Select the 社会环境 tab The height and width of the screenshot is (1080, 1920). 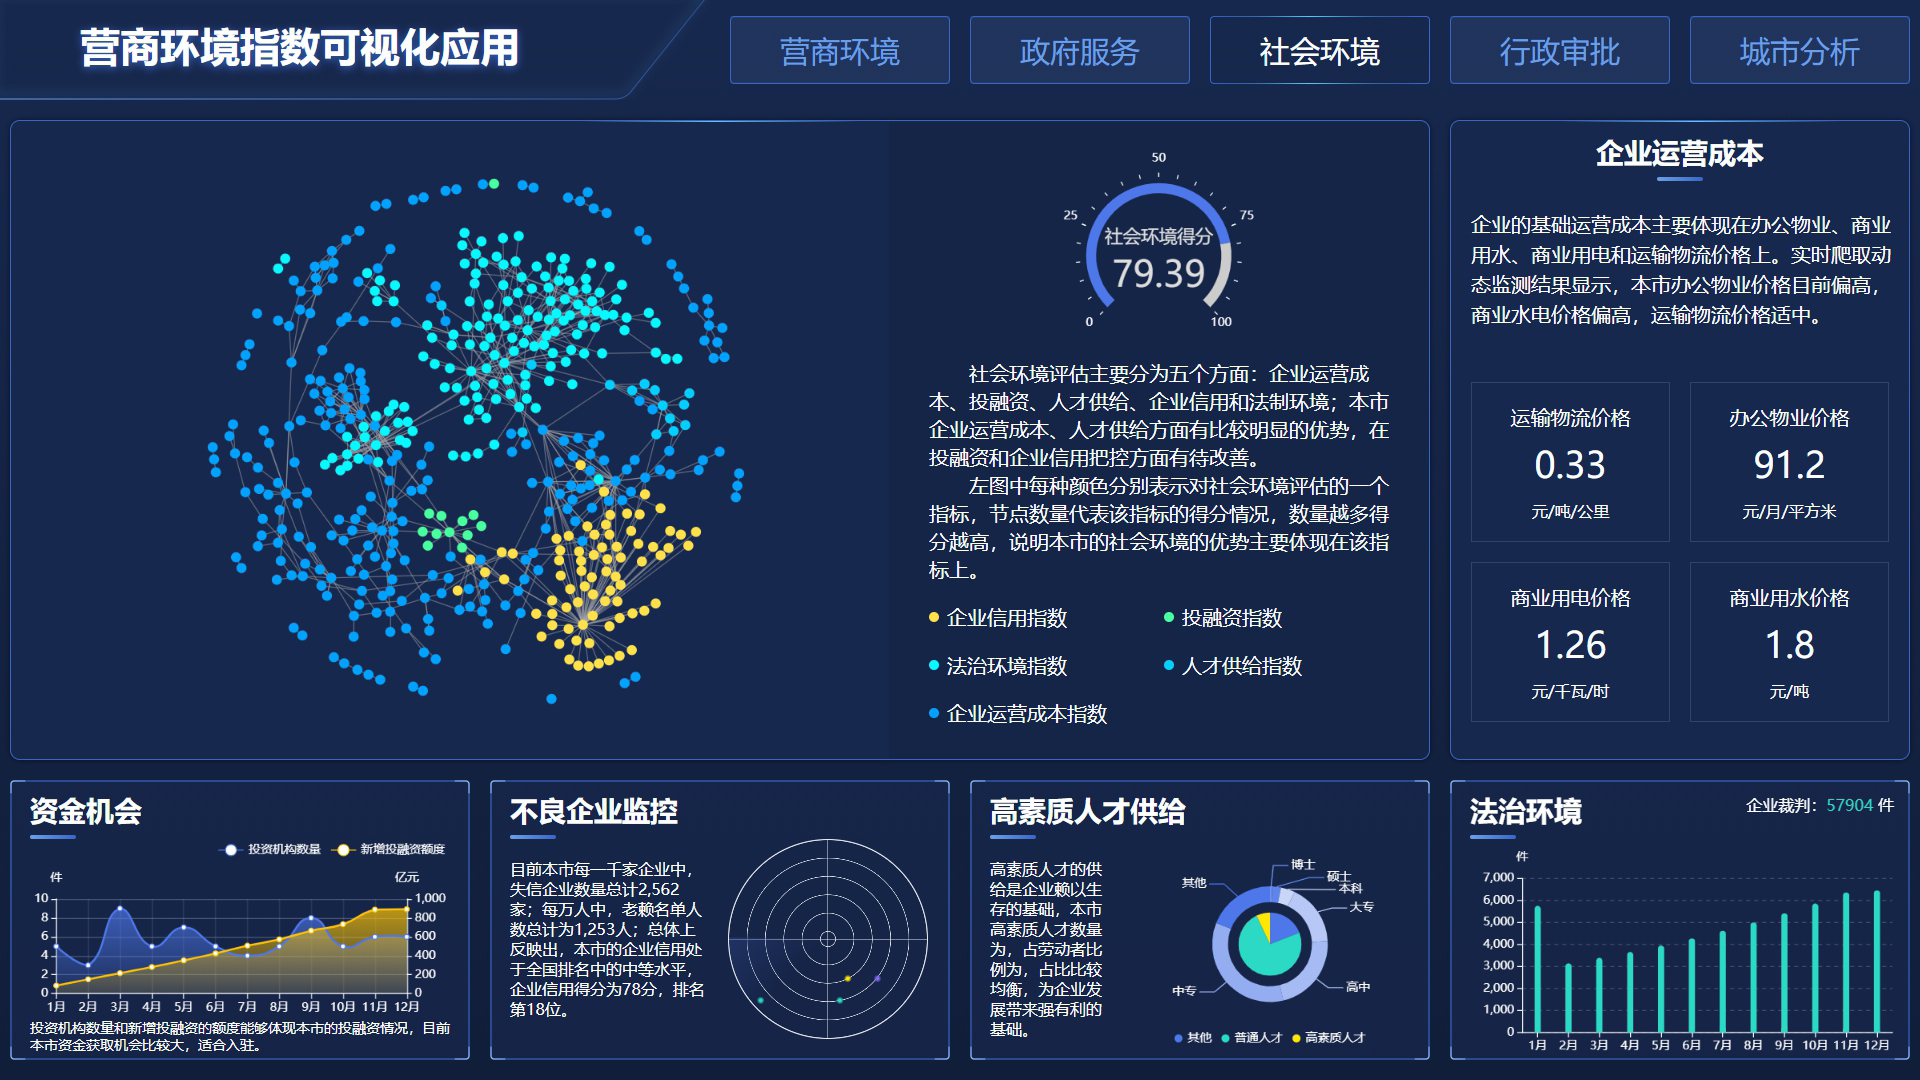point(1319,51)
